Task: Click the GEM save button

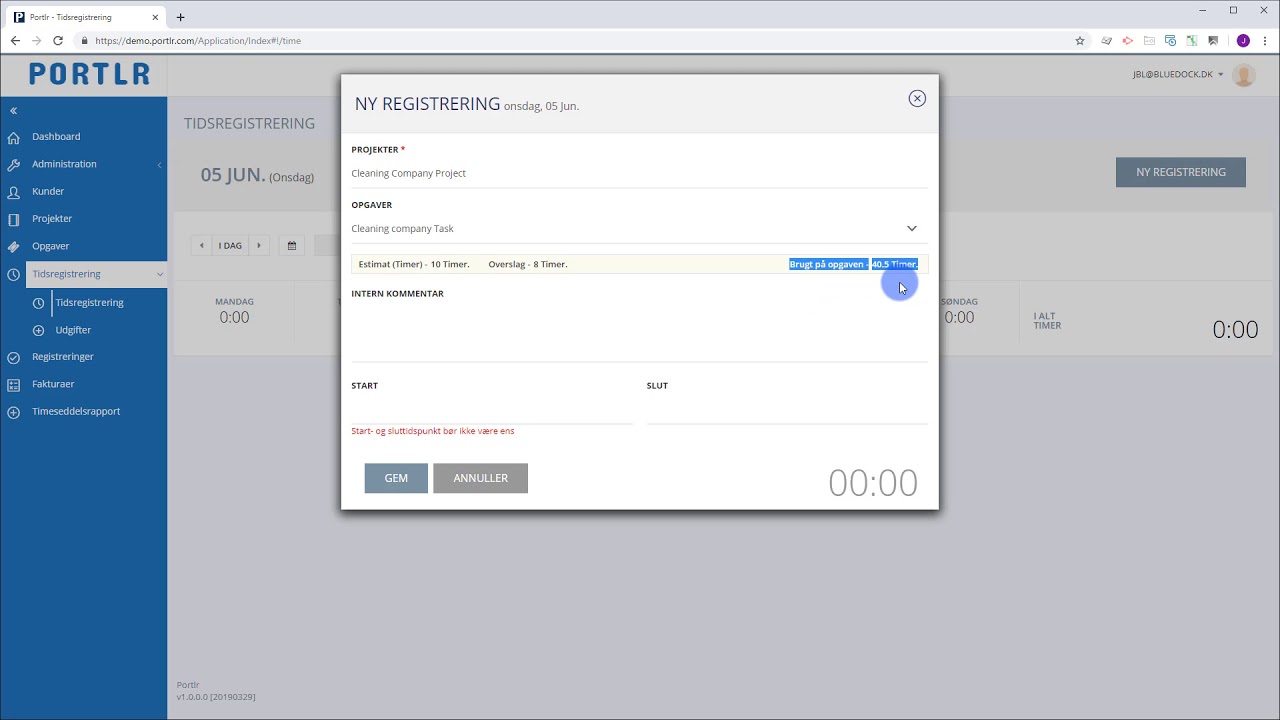Action: point(396,478)
